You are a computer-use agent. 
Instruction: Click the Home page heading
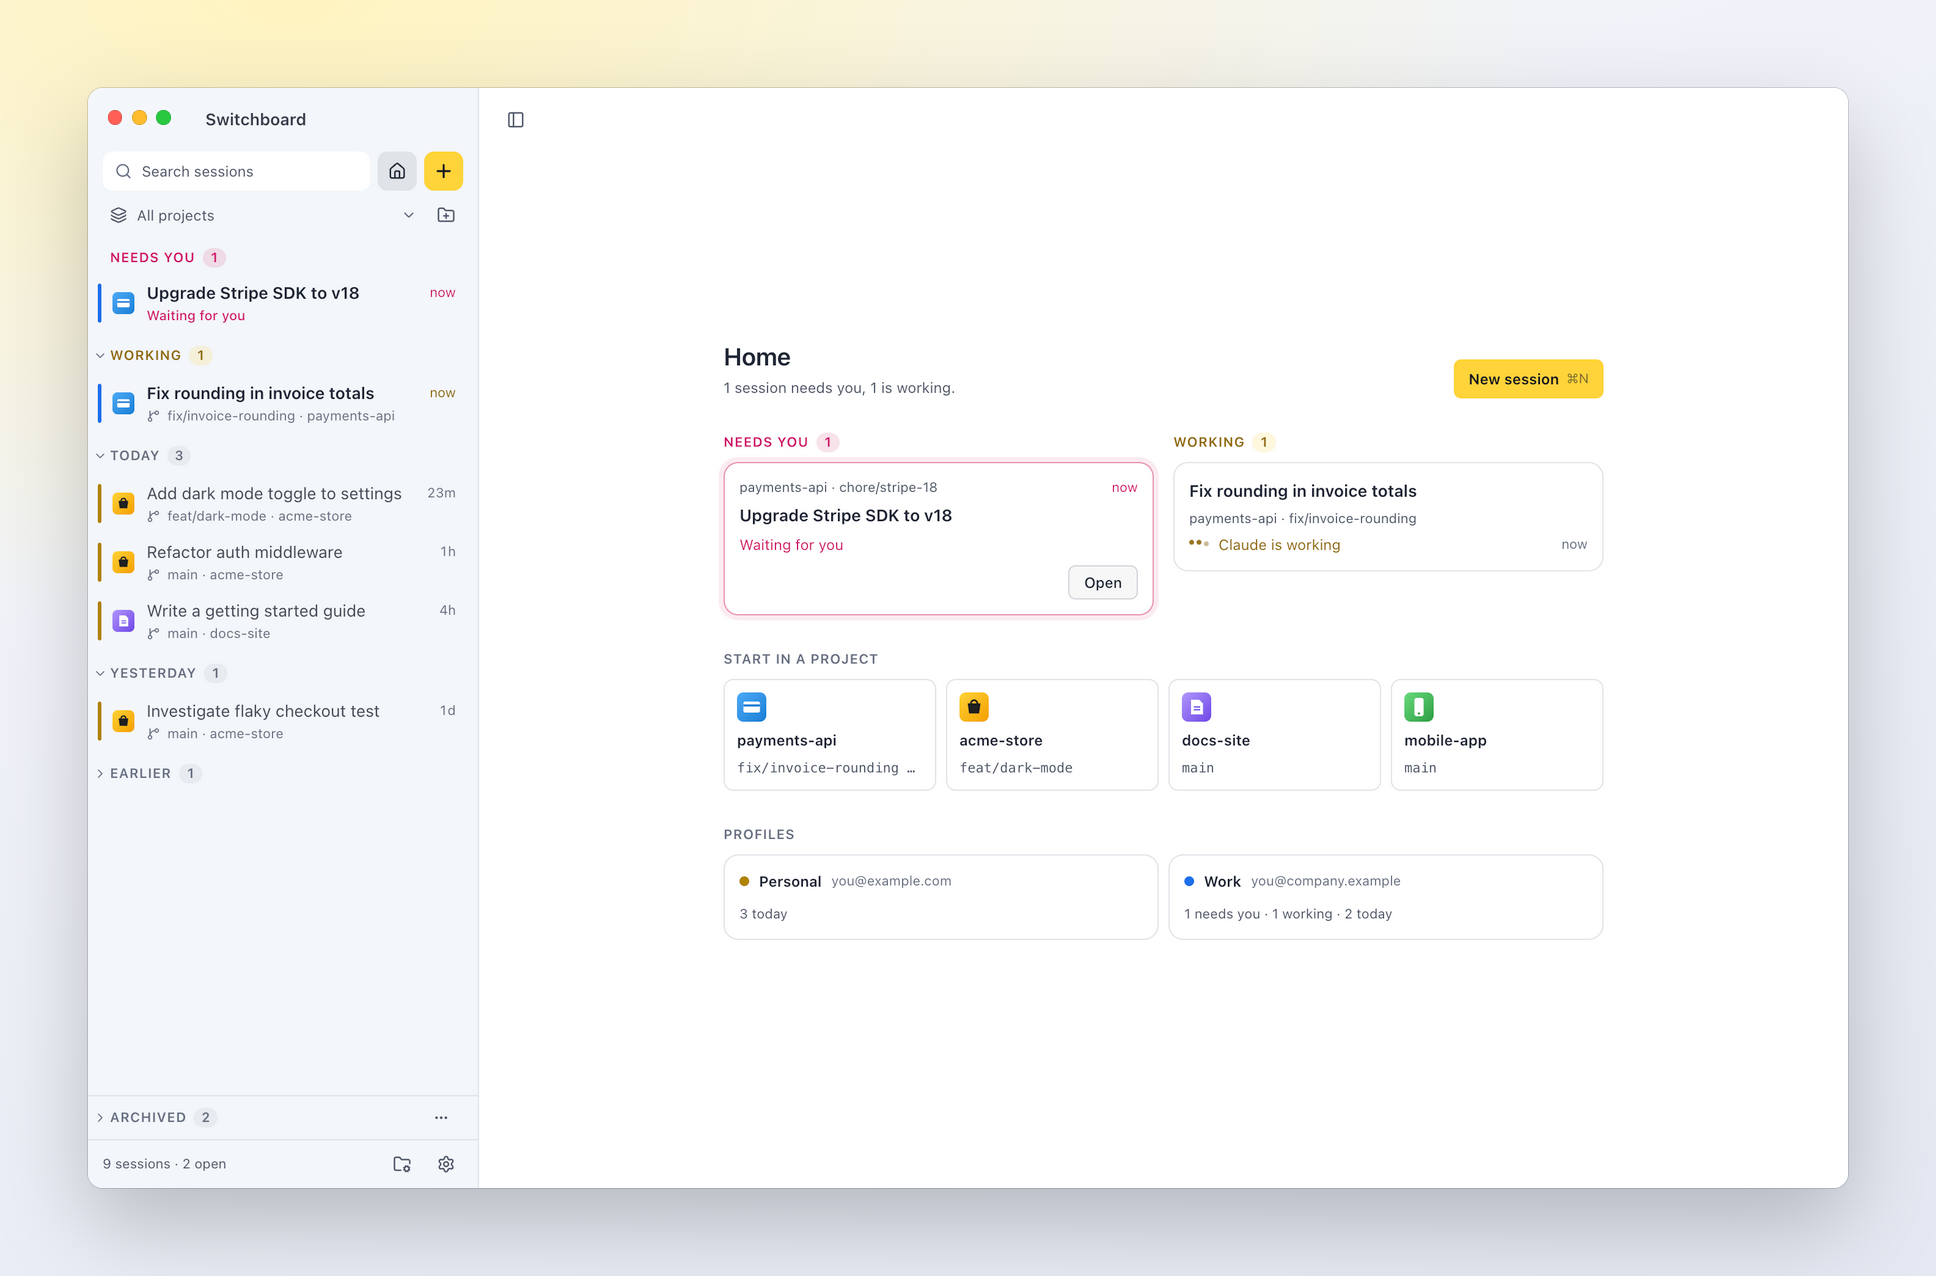tap(757, 357)
